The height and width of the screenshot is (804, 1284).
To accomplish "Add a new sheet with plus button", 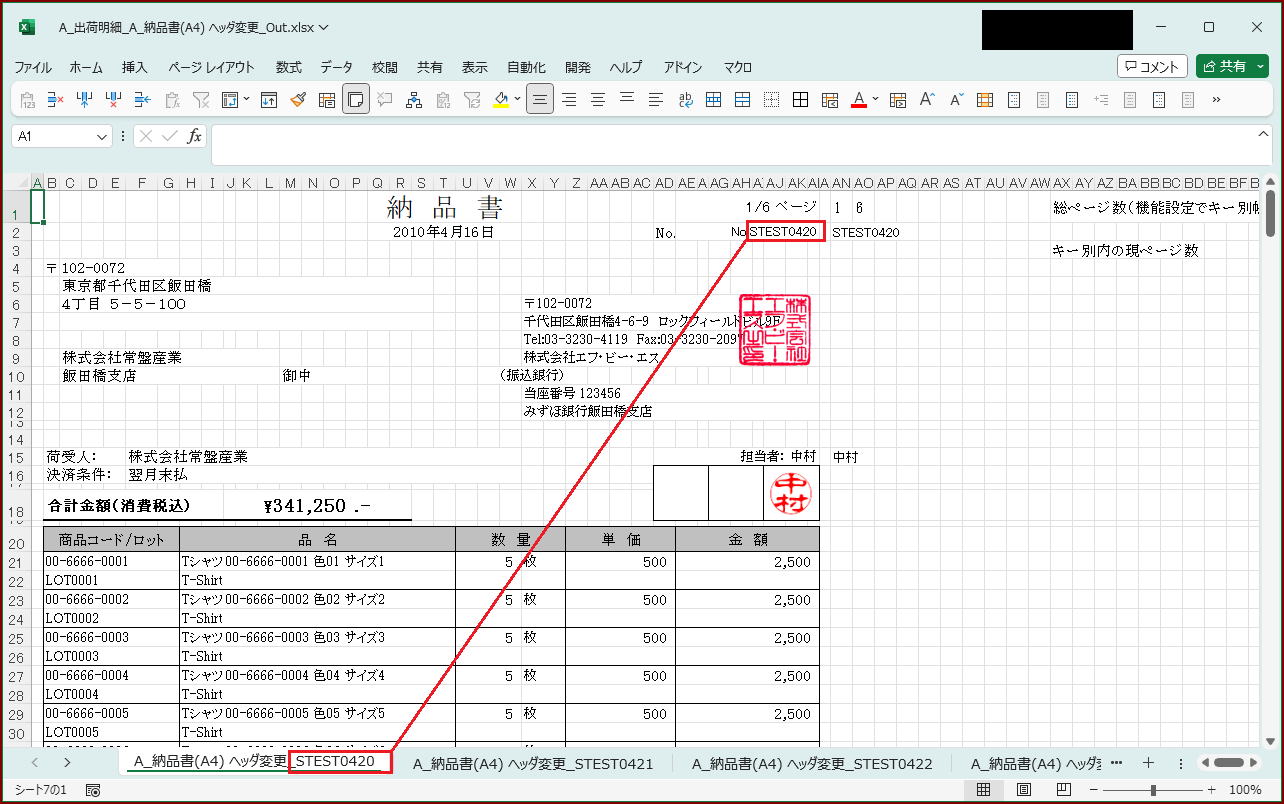I will 1148,763.
